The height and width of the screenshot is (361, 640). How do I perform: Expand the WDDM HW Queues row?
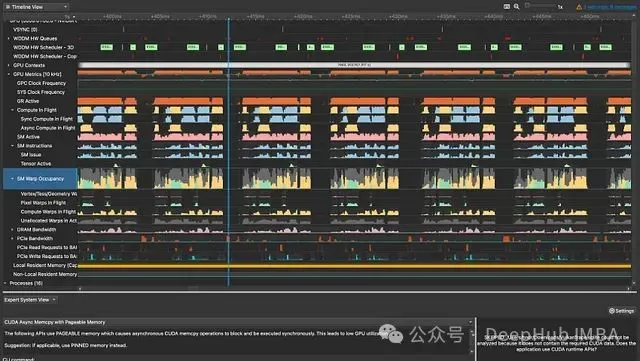pos(9,38)
